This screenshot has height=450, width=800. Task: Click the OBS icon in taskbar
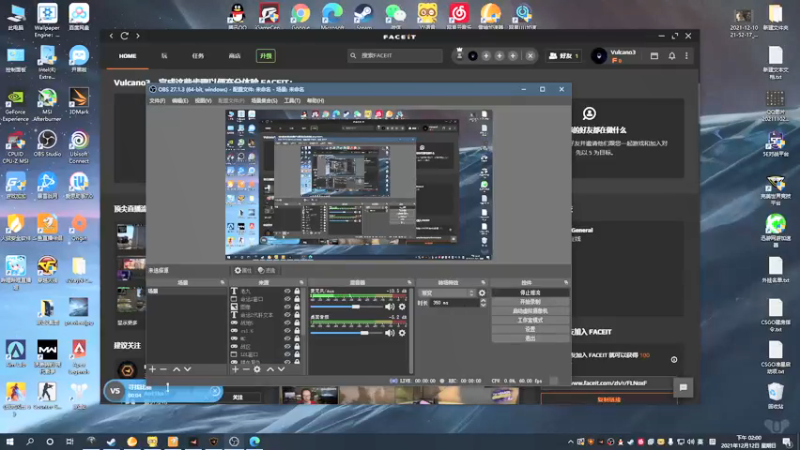coord(234,441)
